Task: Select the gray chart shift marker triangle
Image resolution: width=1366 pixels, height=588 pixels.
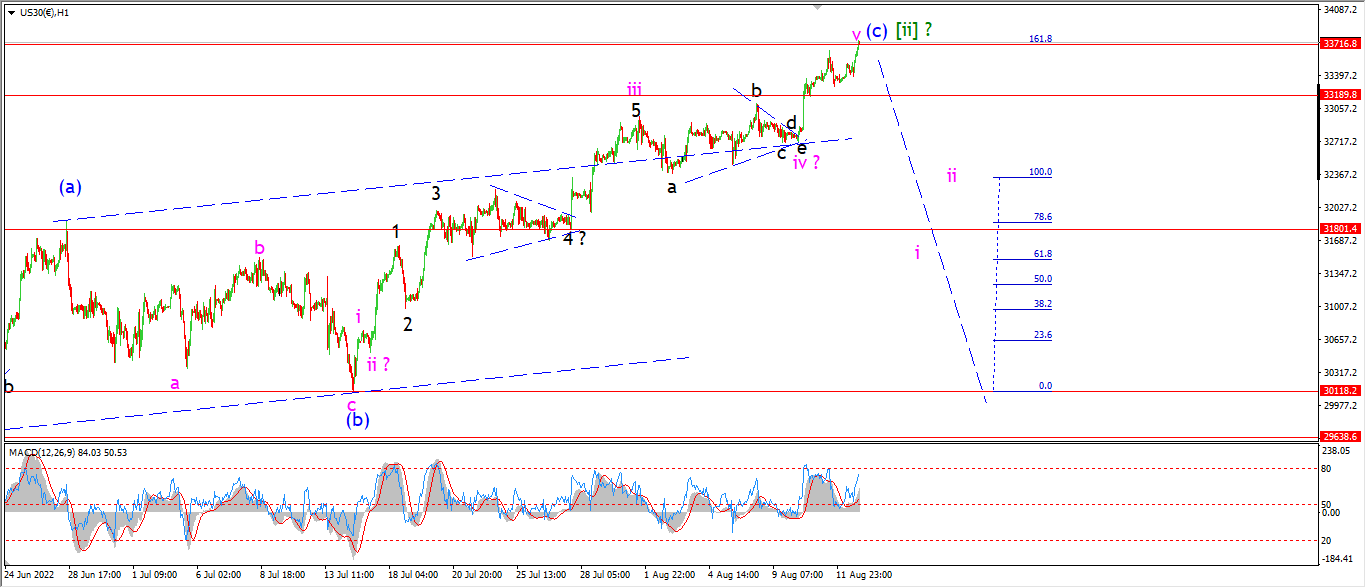Action: (816, 7)
